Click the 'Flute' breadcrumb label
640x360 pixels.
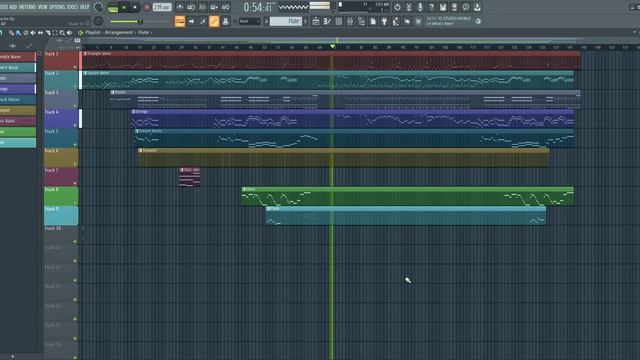point(143,32)
